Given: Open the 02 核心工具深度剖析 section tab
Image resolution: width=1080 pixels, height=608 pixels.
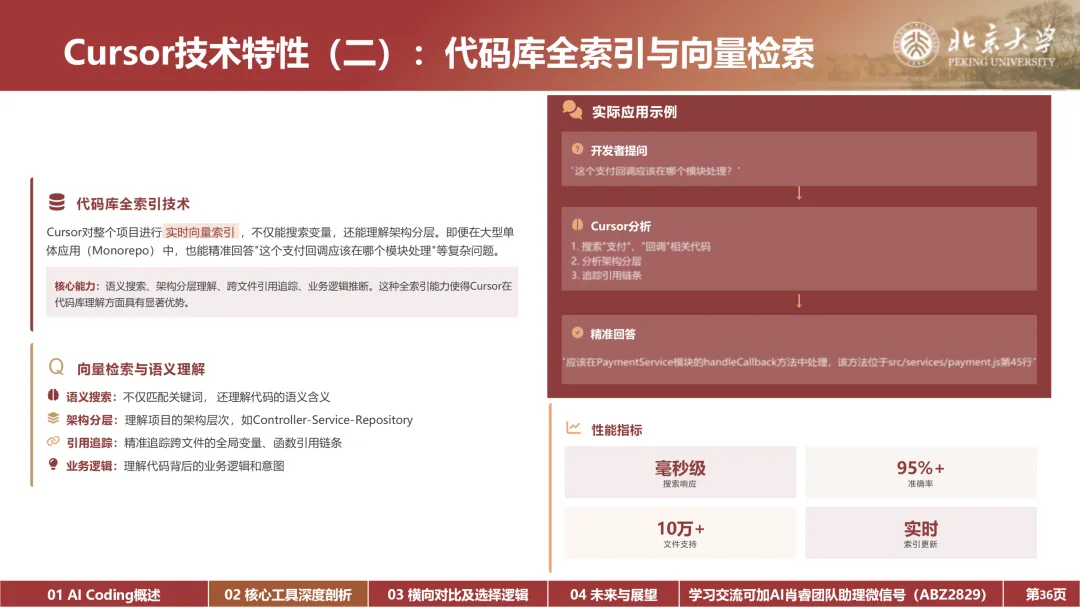Looking at the screenshot, I should (x=288, y=595).
